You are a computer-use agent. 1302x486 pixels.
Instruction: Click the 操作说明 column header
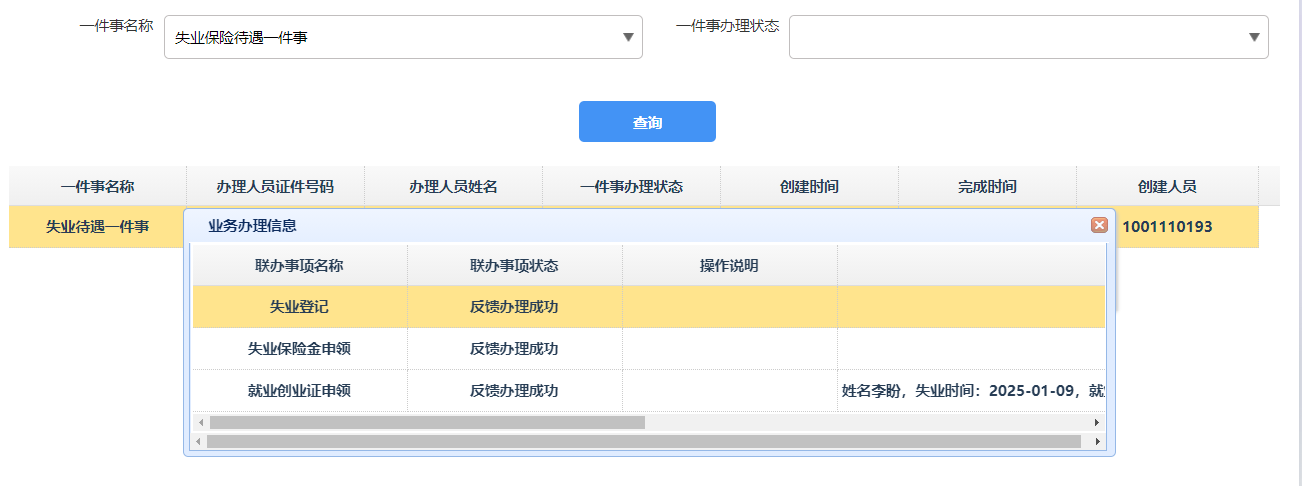(729, 266)
